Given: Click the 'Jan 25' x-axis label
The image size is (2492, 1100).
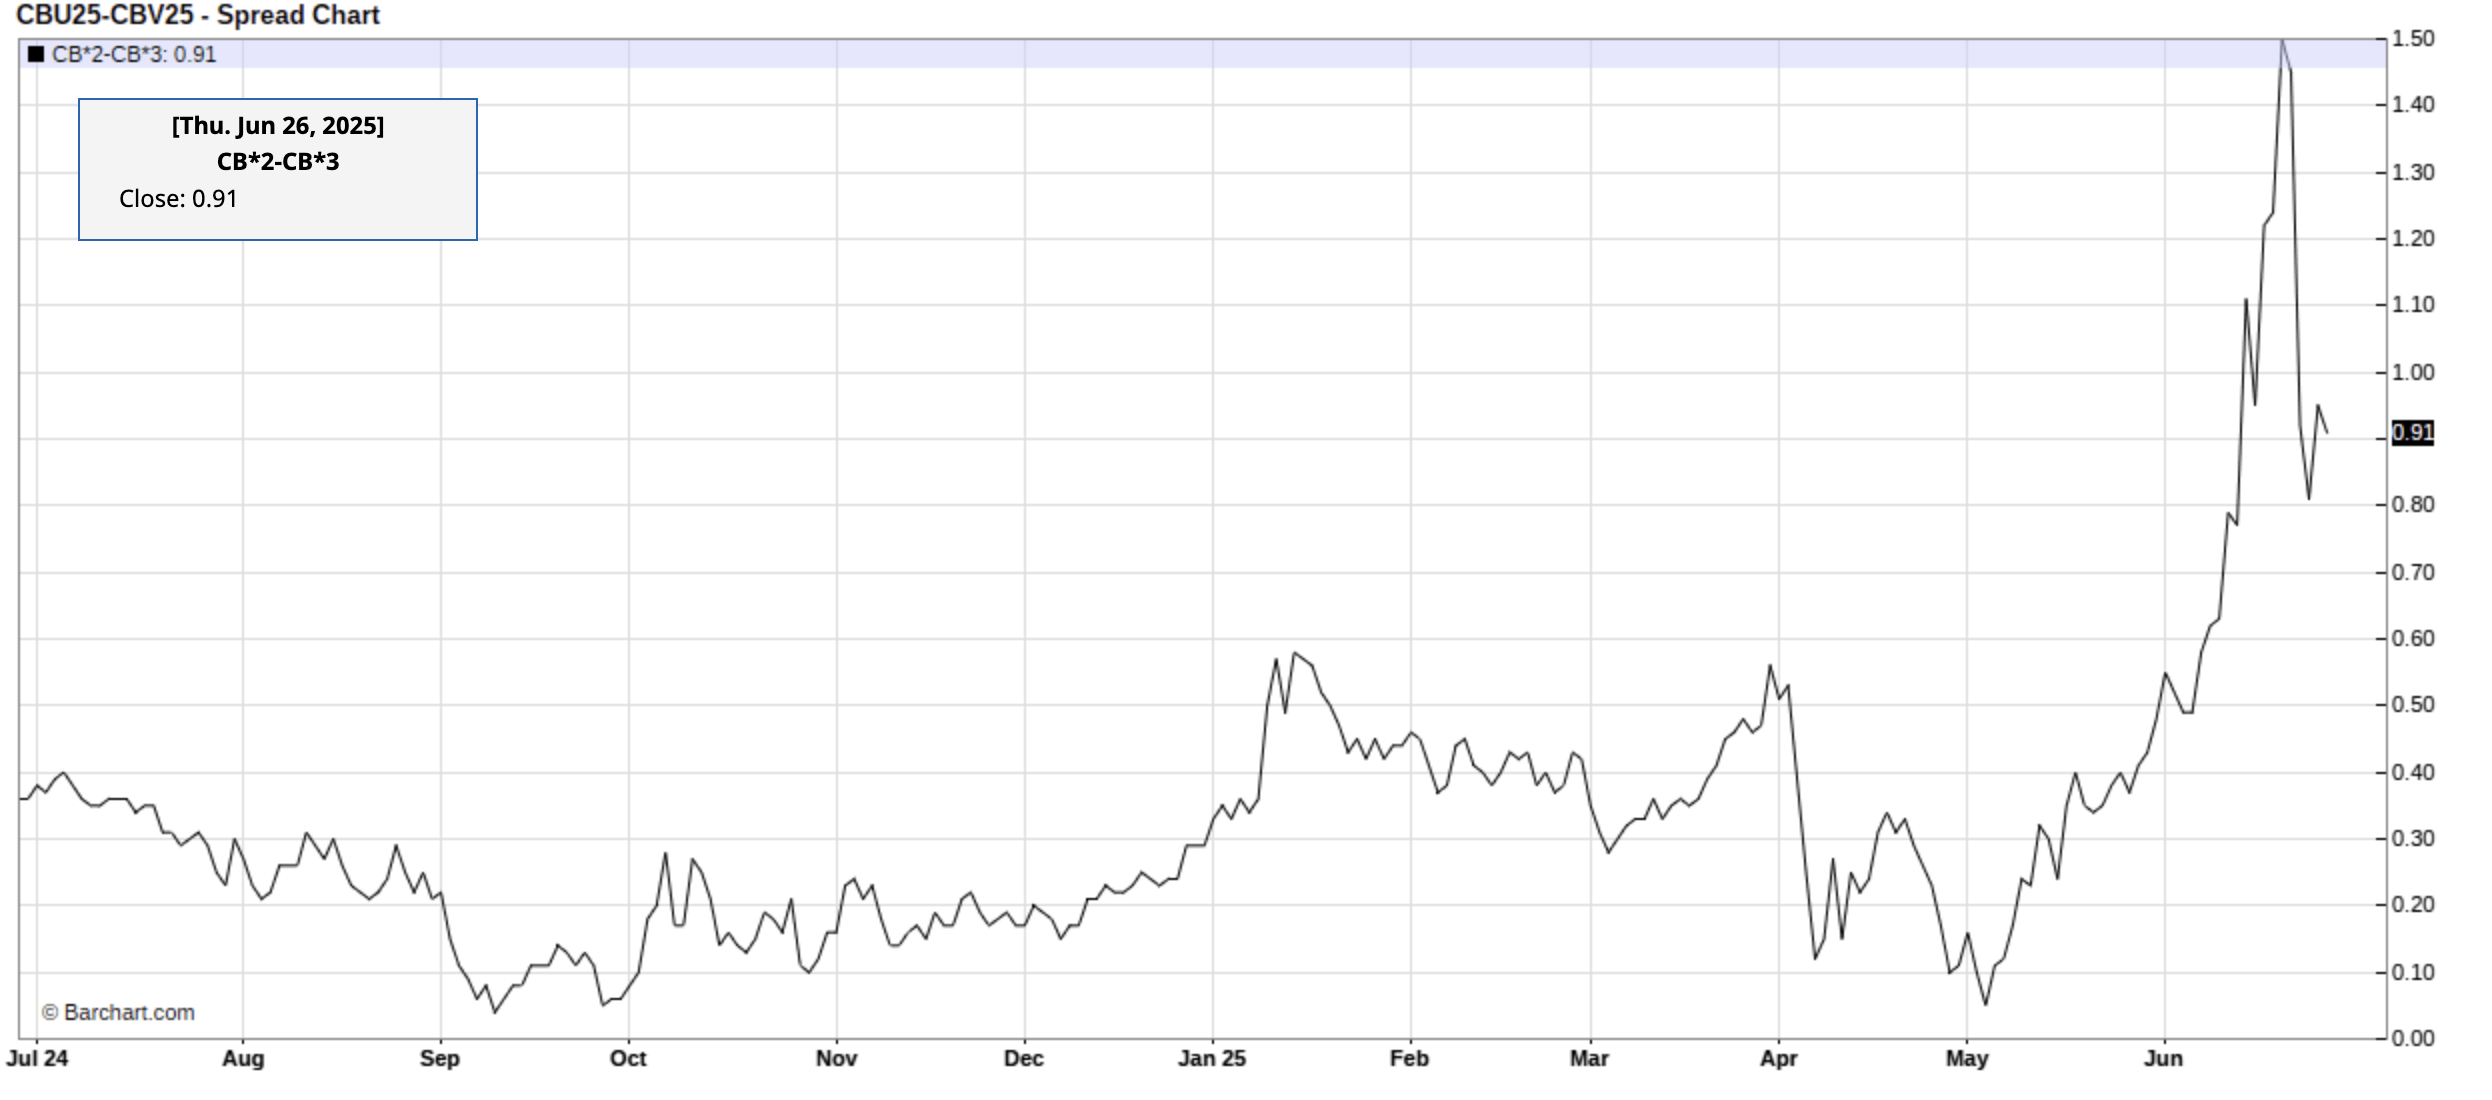Looking at the screenshot, I should point(1212,1059).
